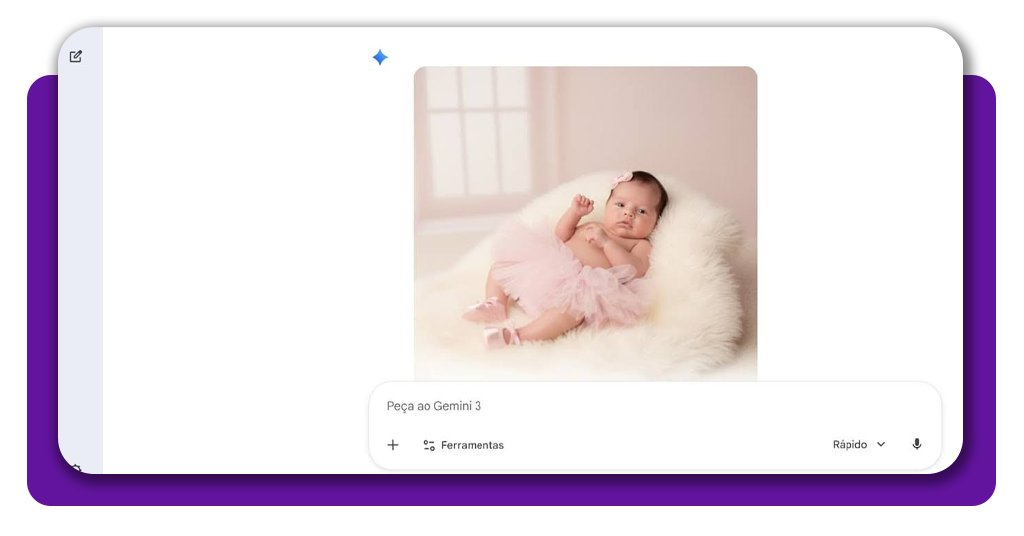1024x536 pixels.
Task: Click the collapsed left sidebar strip
Action: [x=80, y=250]
